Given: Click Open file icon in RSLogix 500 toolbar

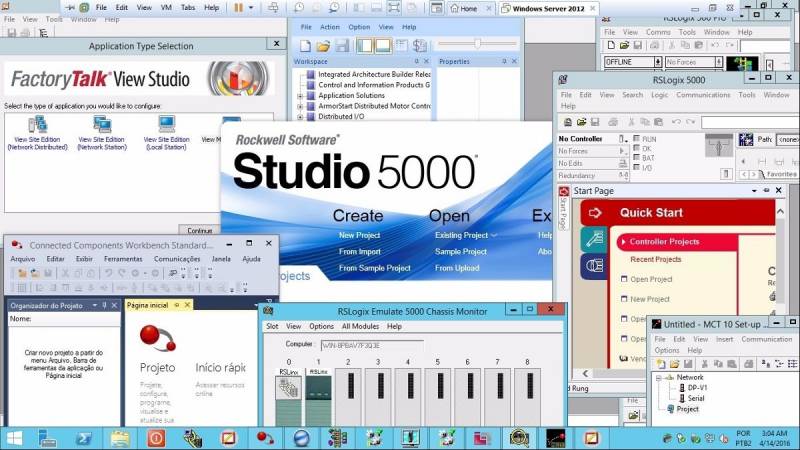Looking at the screenshot, I should coord(624,45).
